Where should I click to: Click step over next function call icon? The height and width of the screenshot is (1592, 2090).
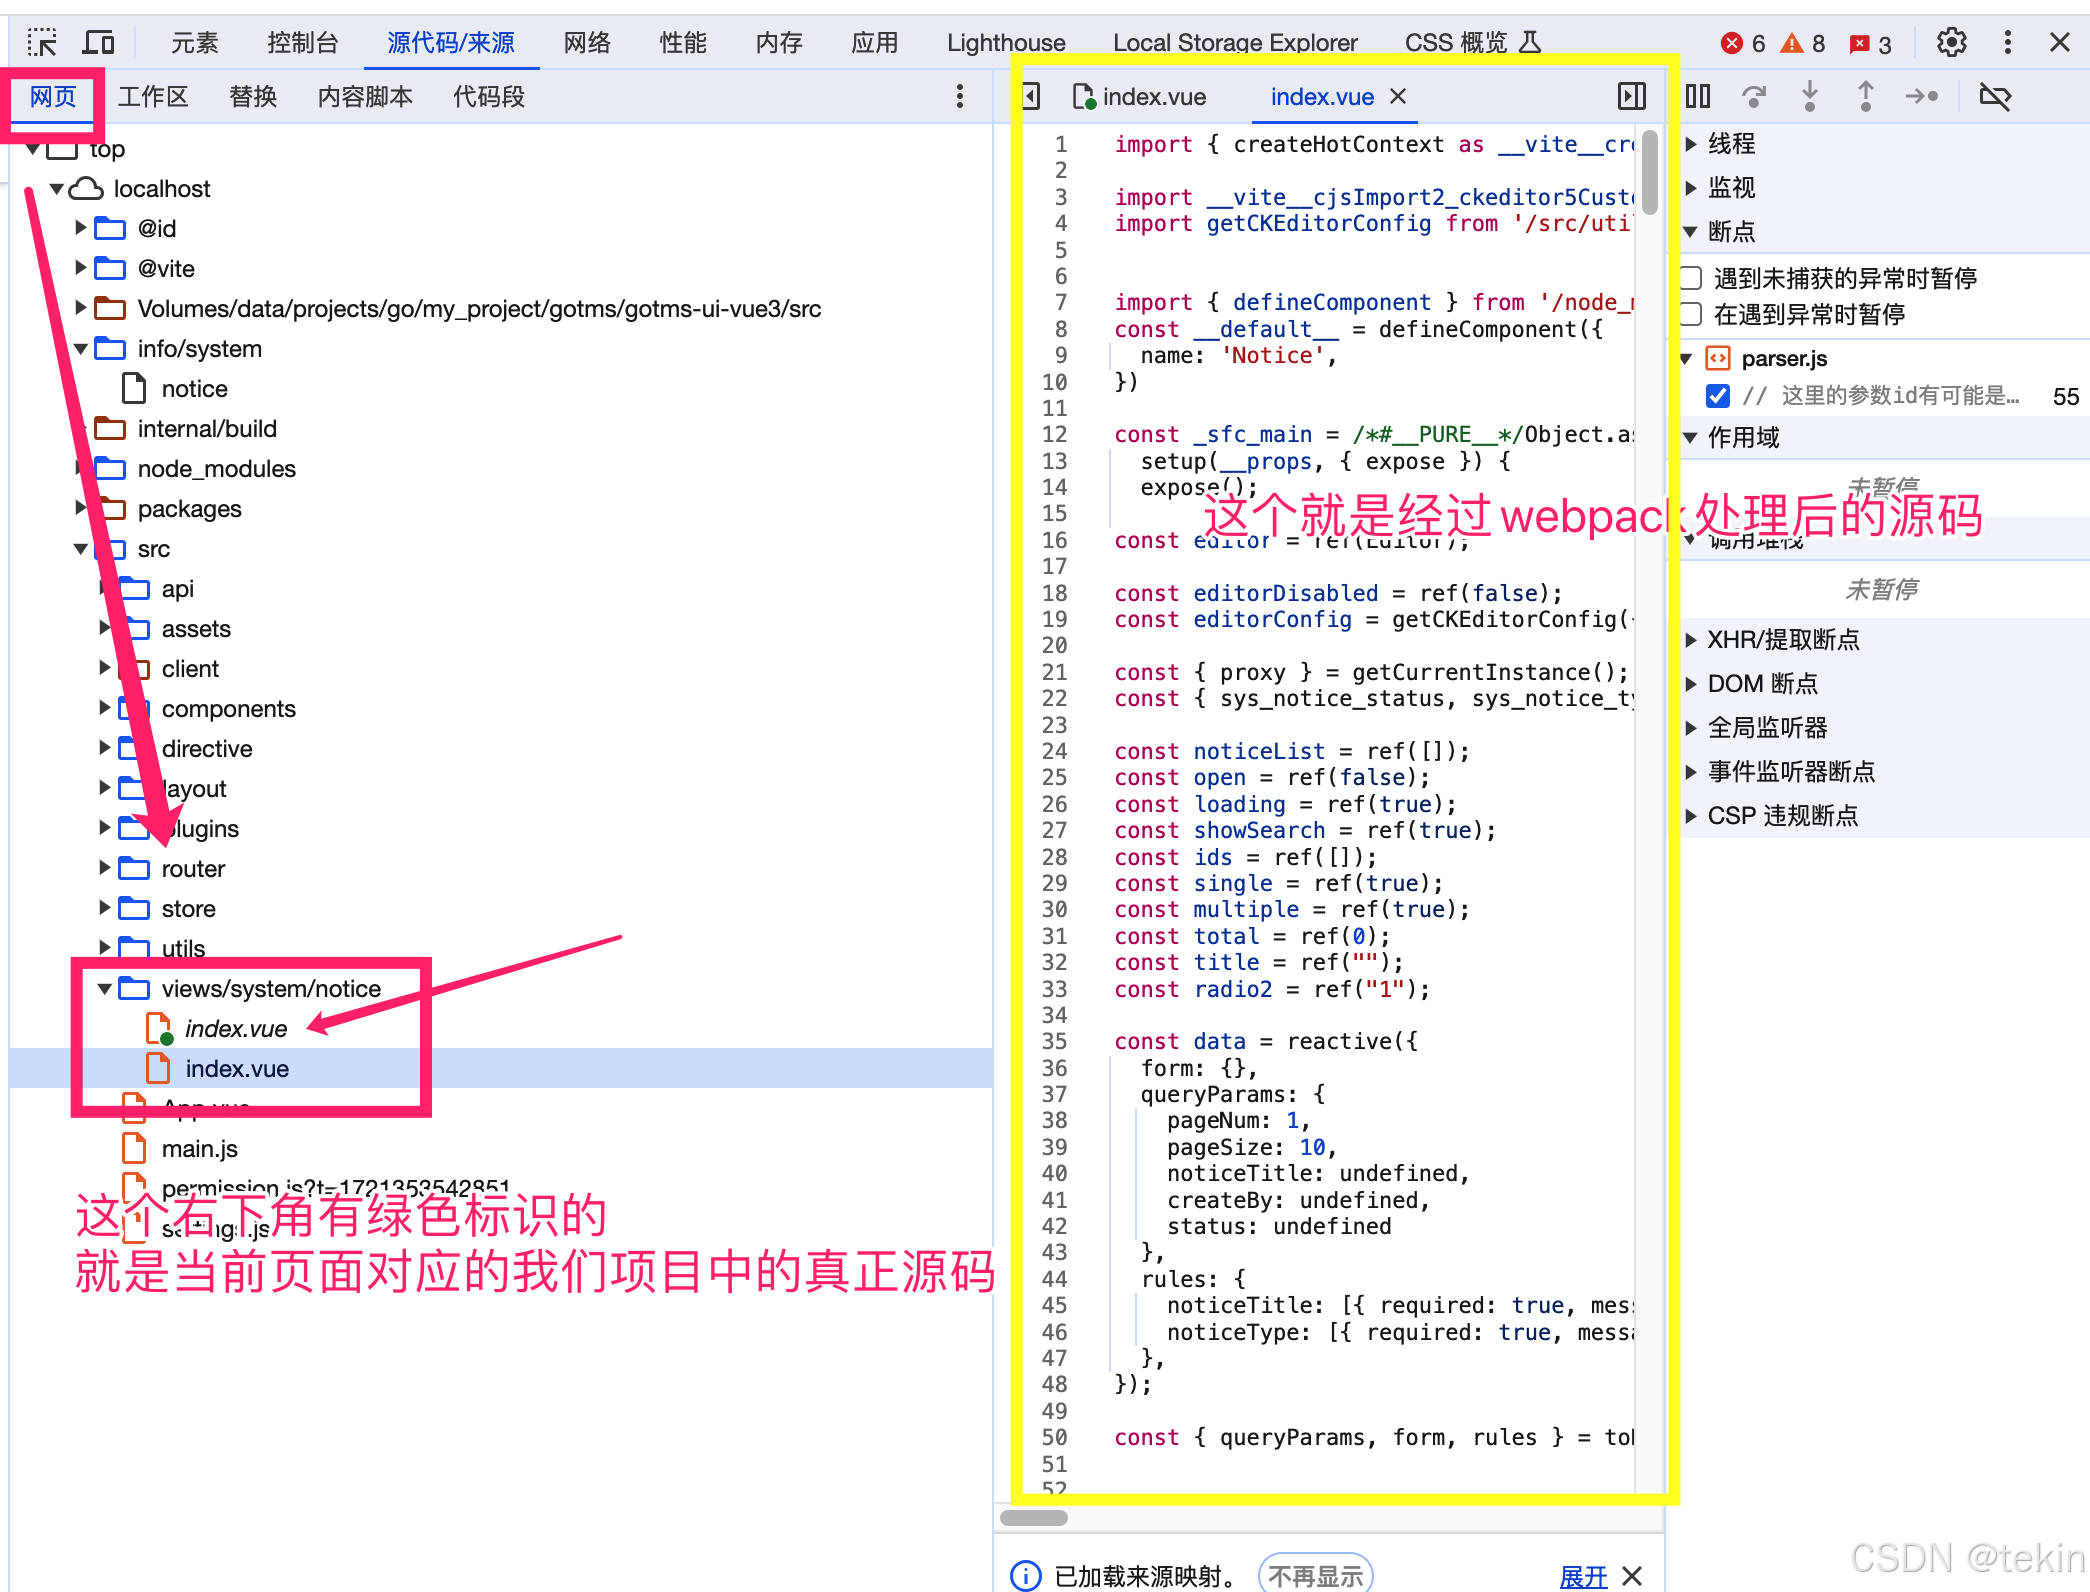[x=1754, y=96]
